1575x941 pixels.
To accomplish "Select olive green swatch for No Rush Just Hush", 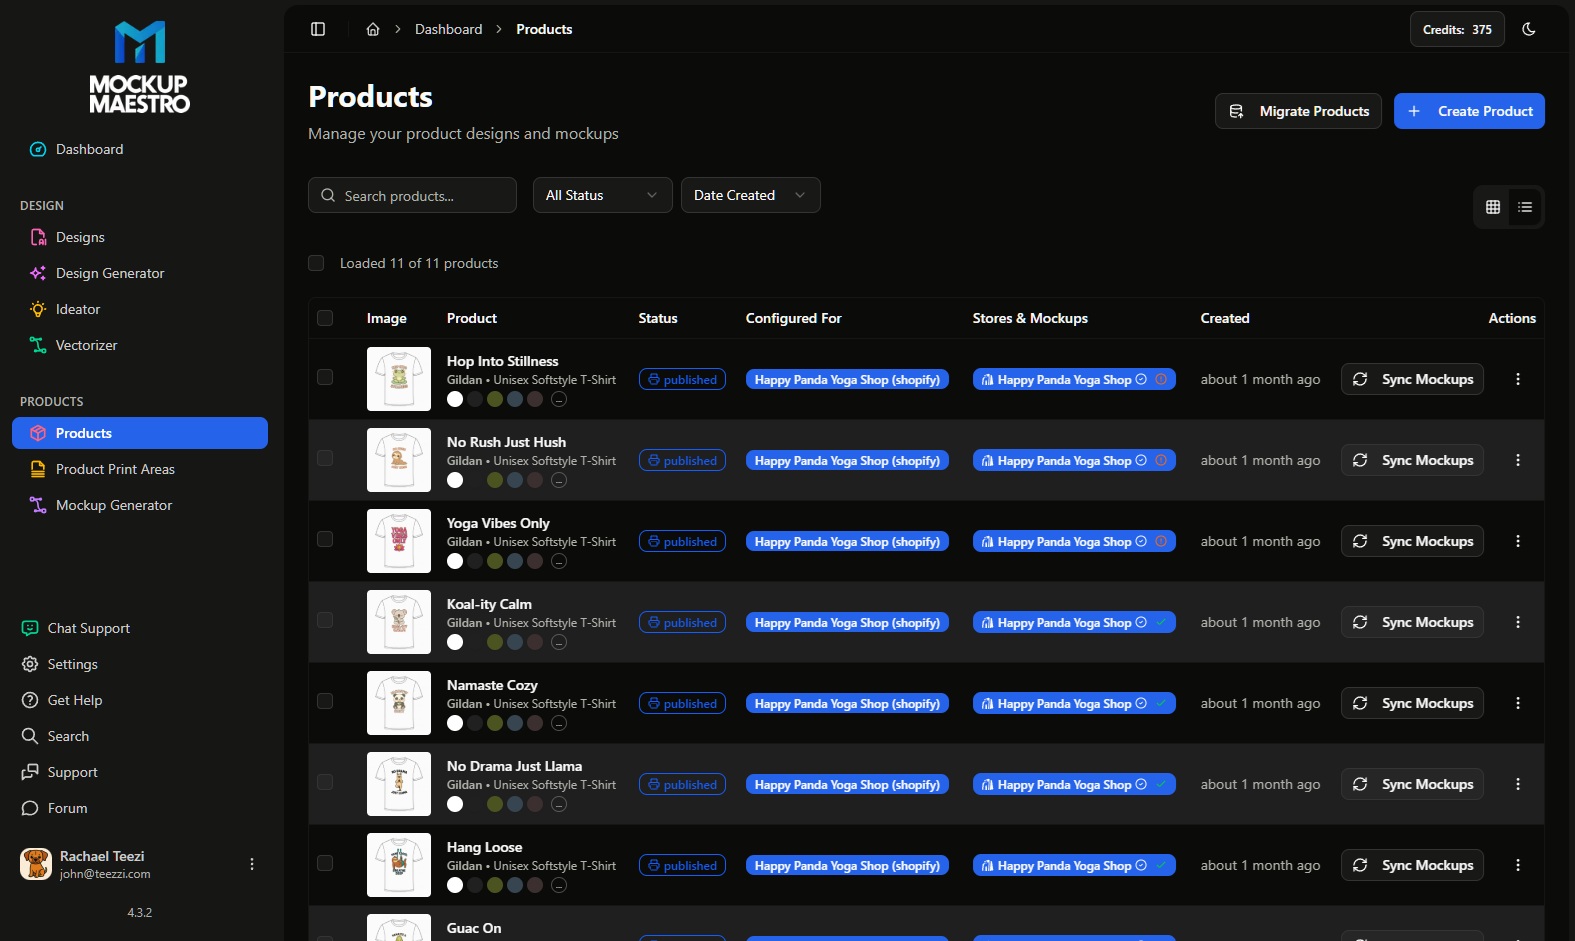I will [495, 480].
